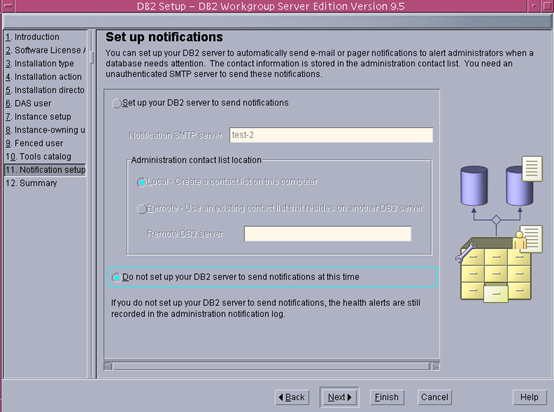Click the Notification SMTP server field

coord(331,135)
